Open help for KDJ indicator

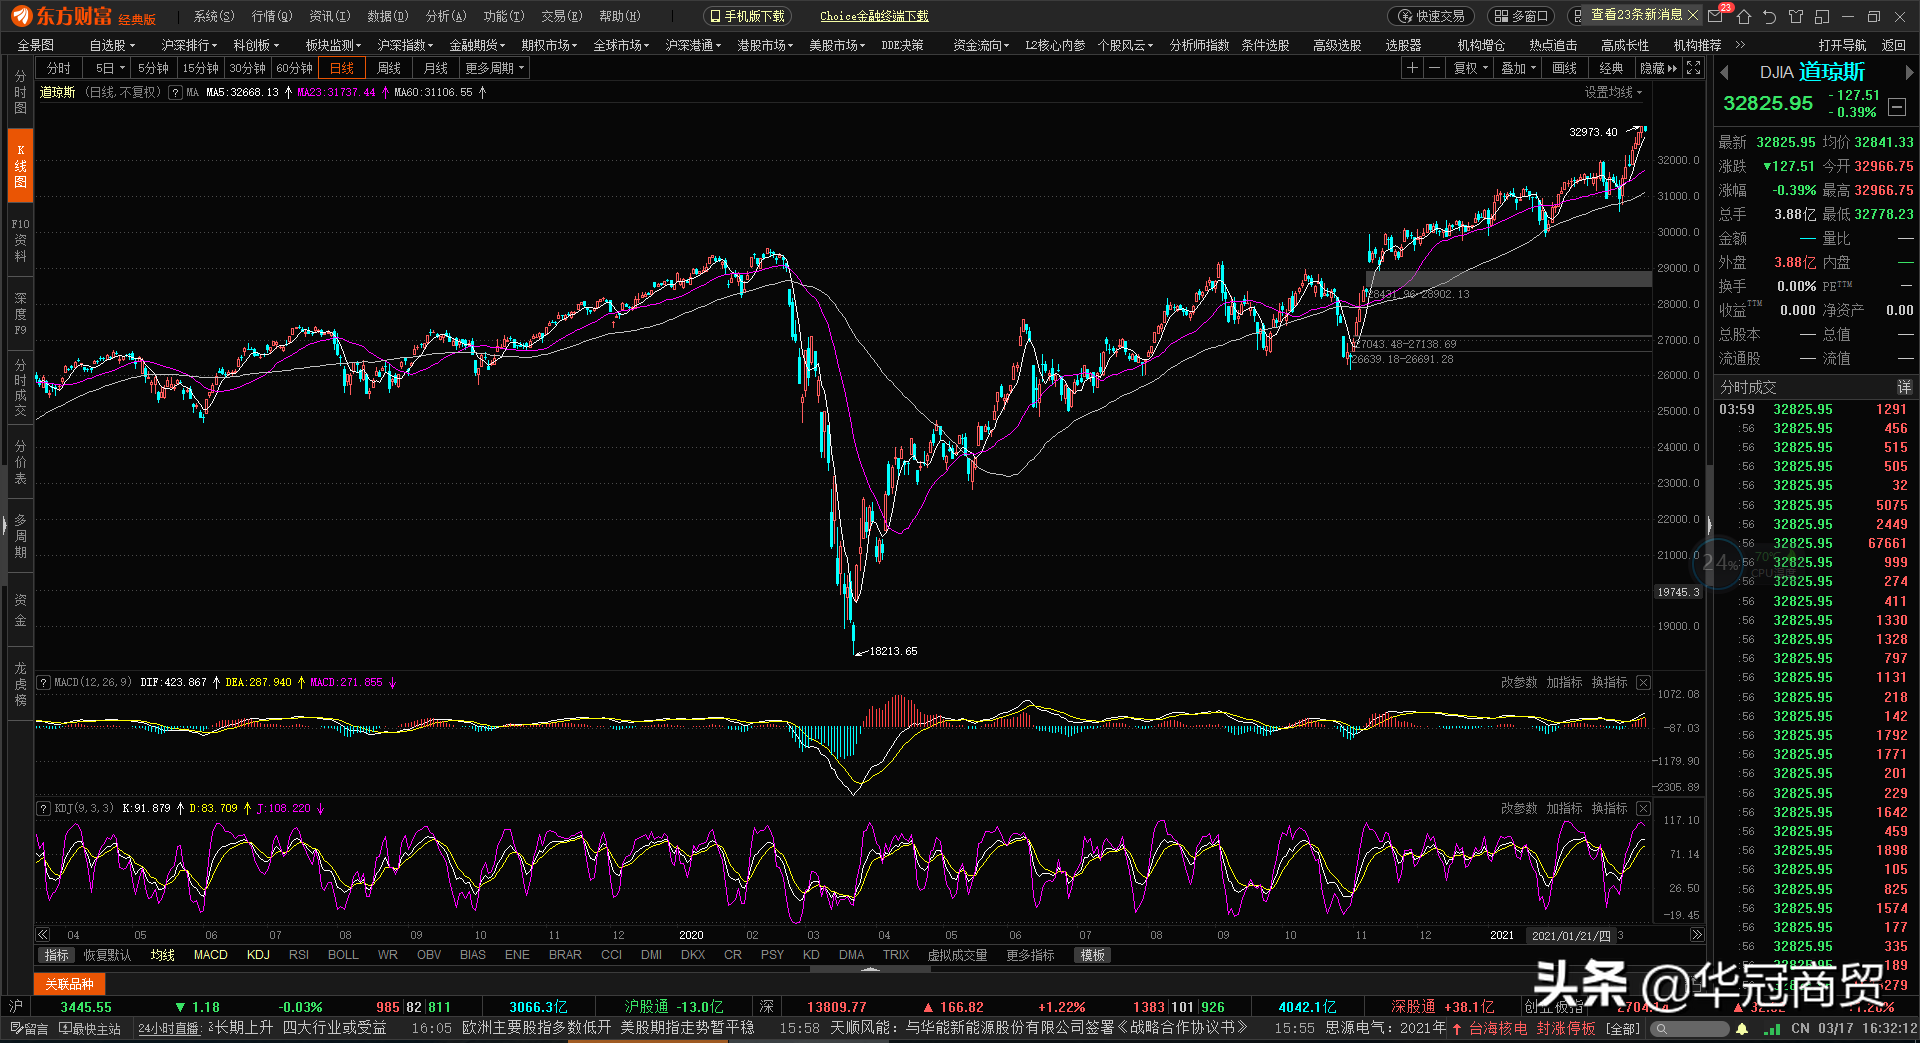(44, 808)
